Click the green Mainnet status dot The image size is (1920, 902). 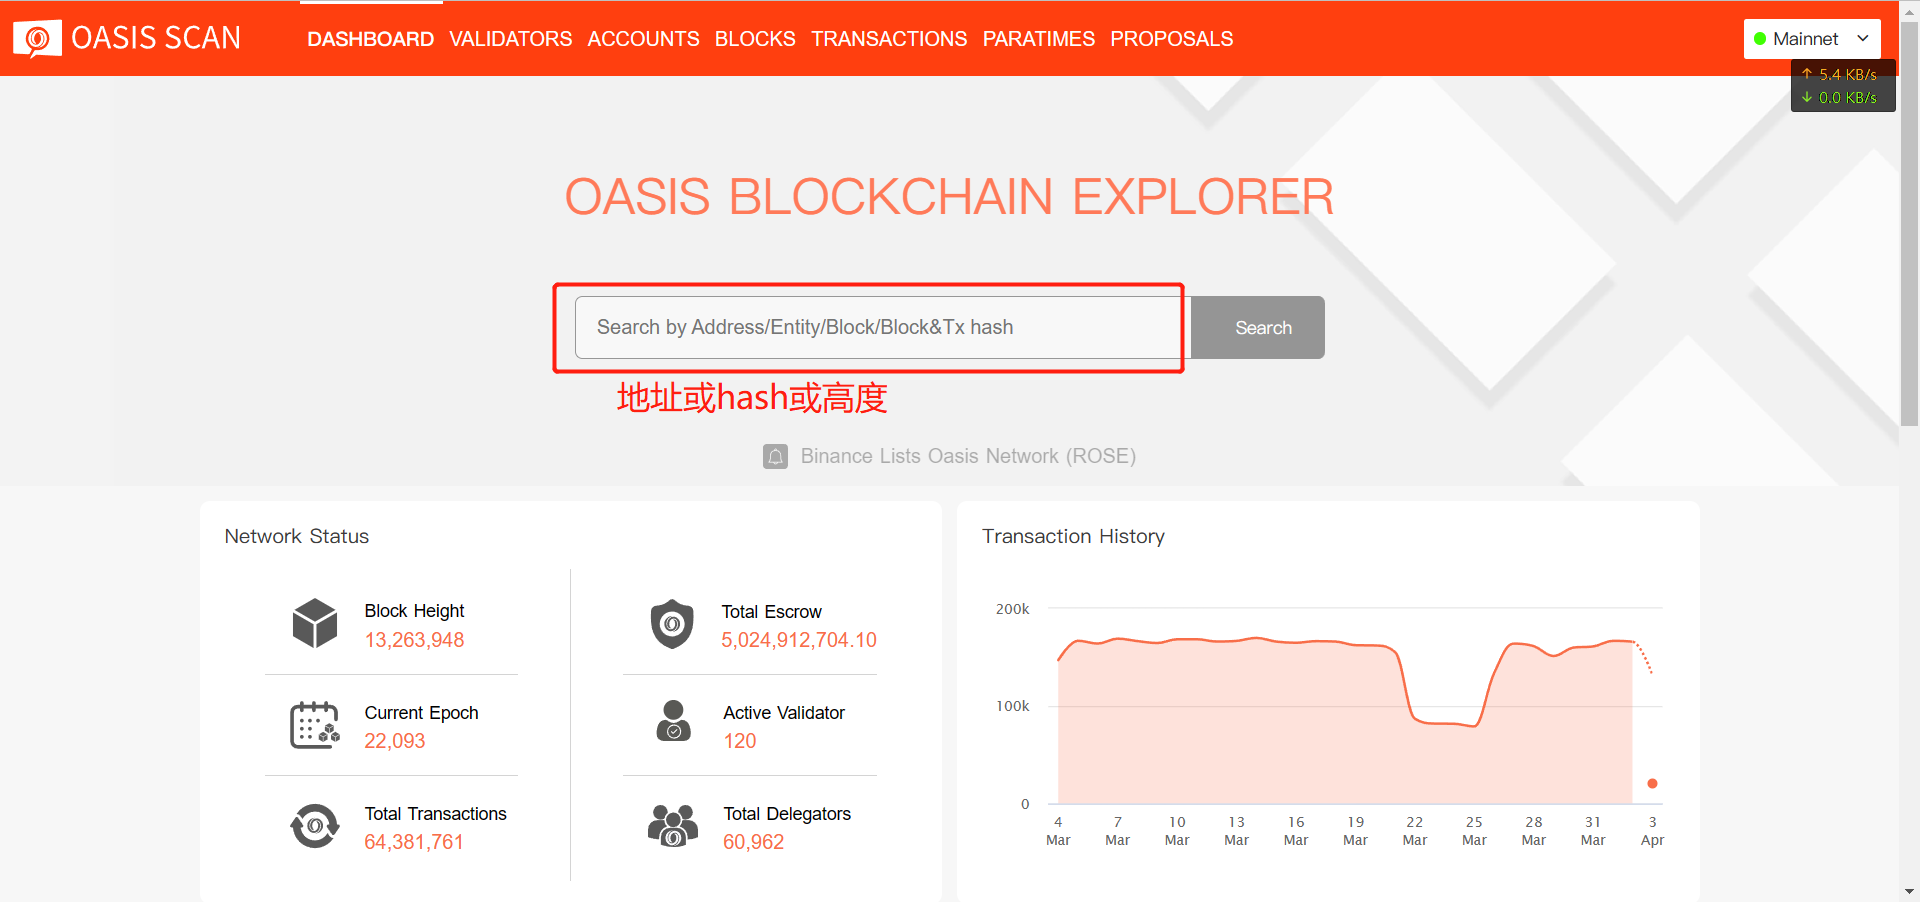point(1760,39)
